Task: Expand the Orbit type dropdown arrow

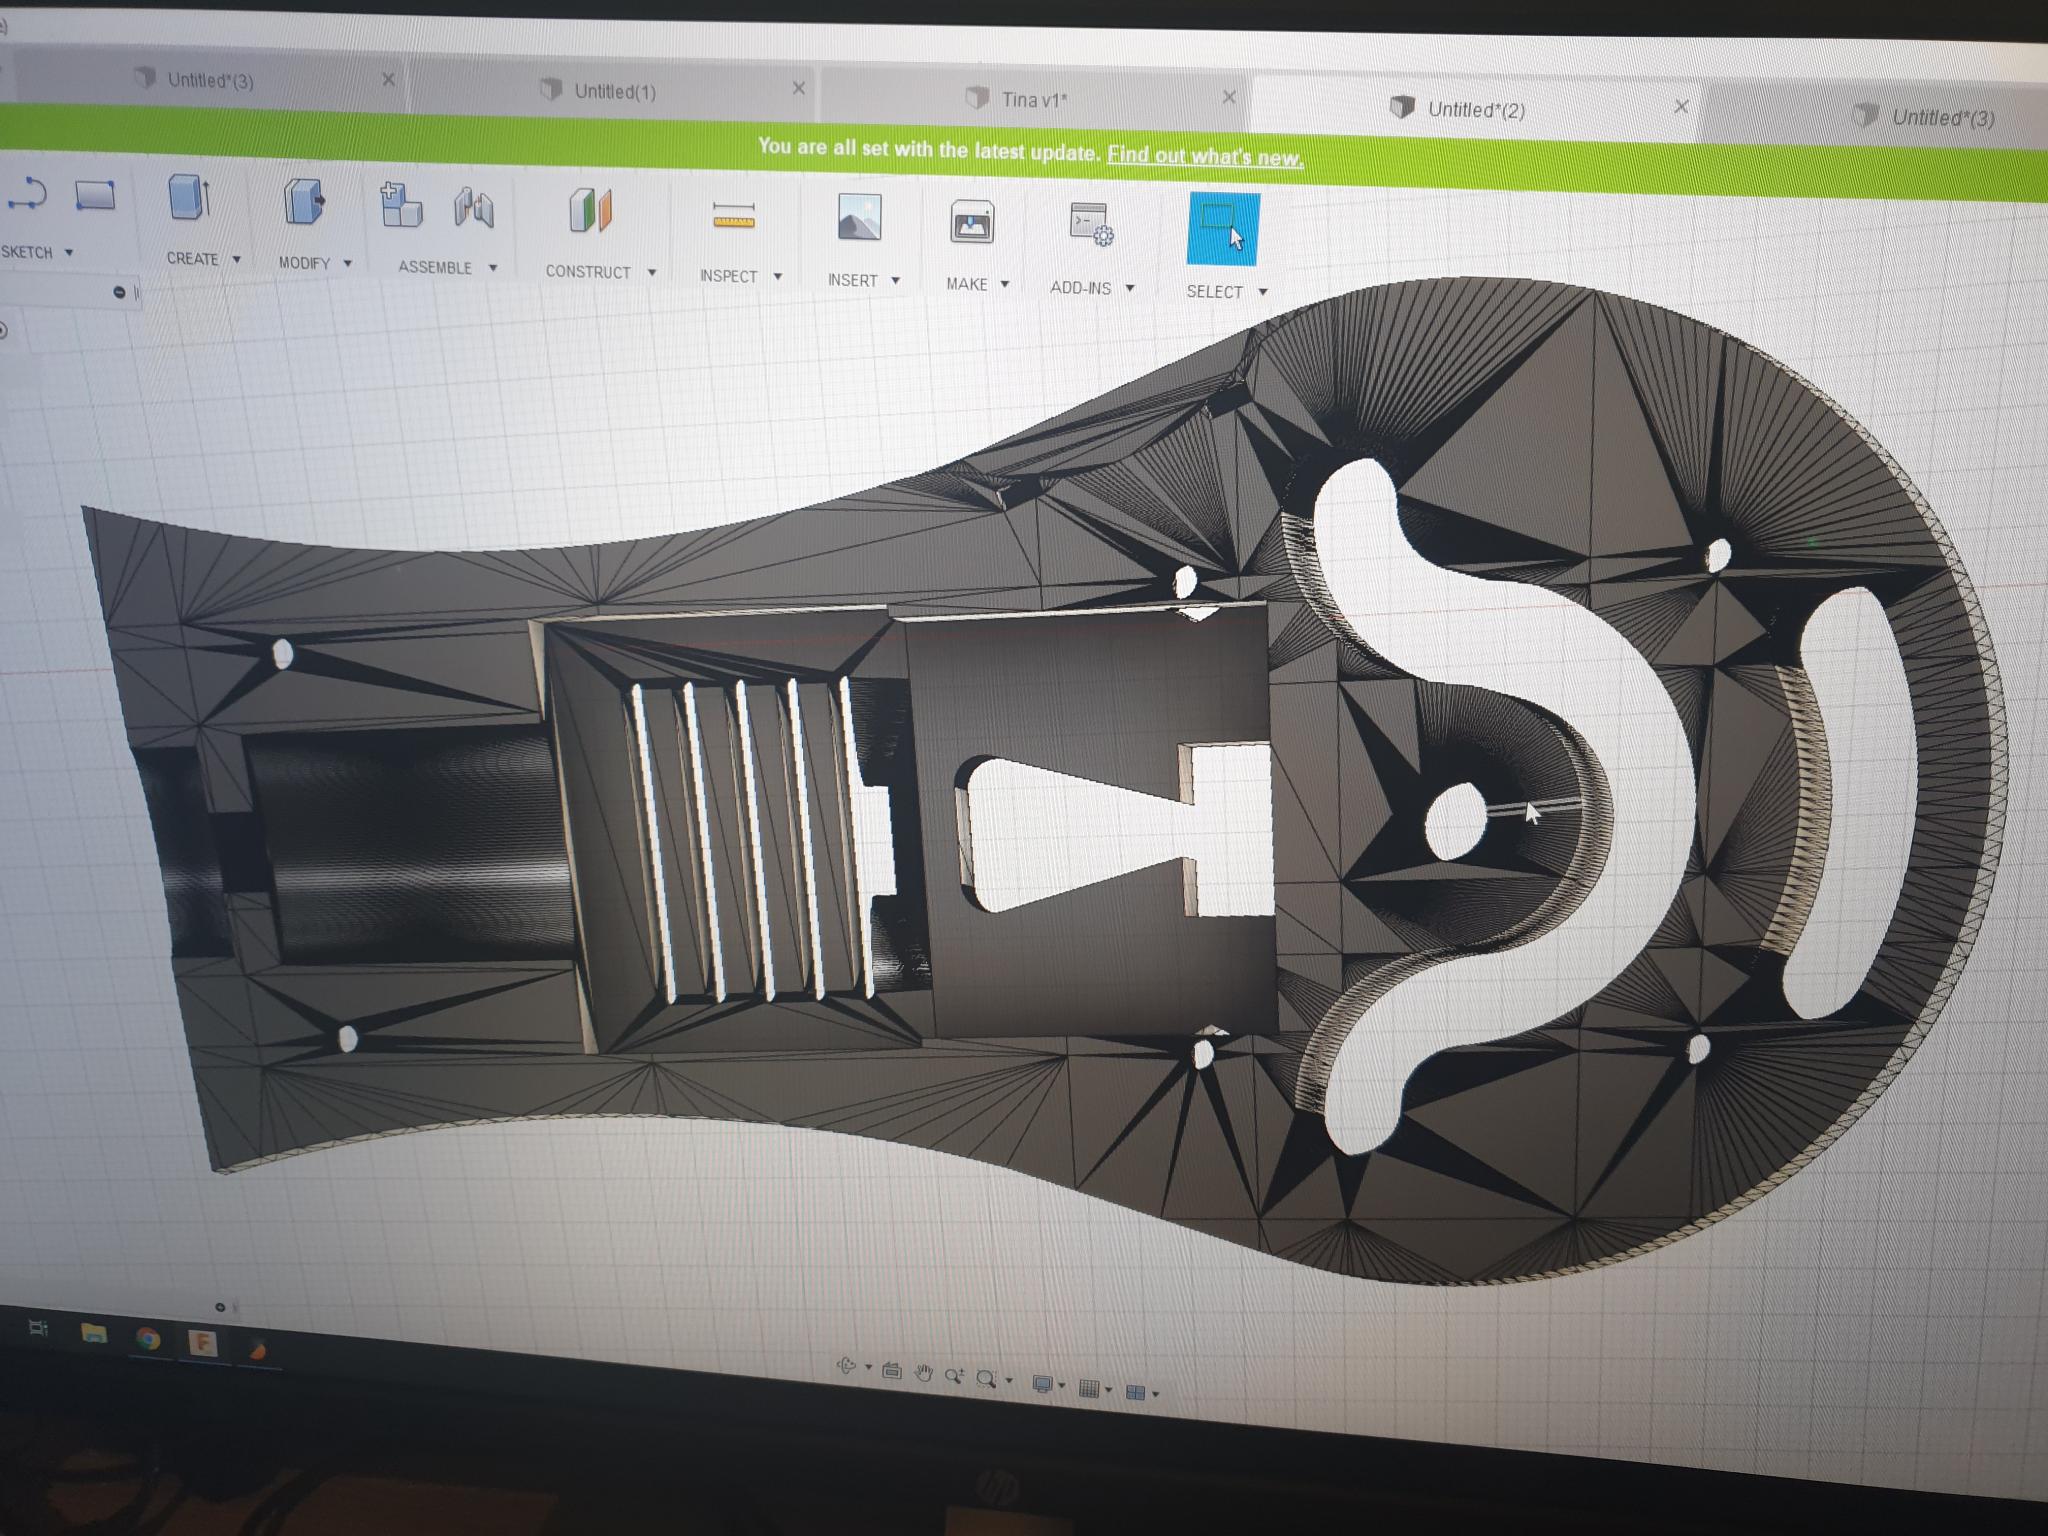Action: (x=868, y=1368)
